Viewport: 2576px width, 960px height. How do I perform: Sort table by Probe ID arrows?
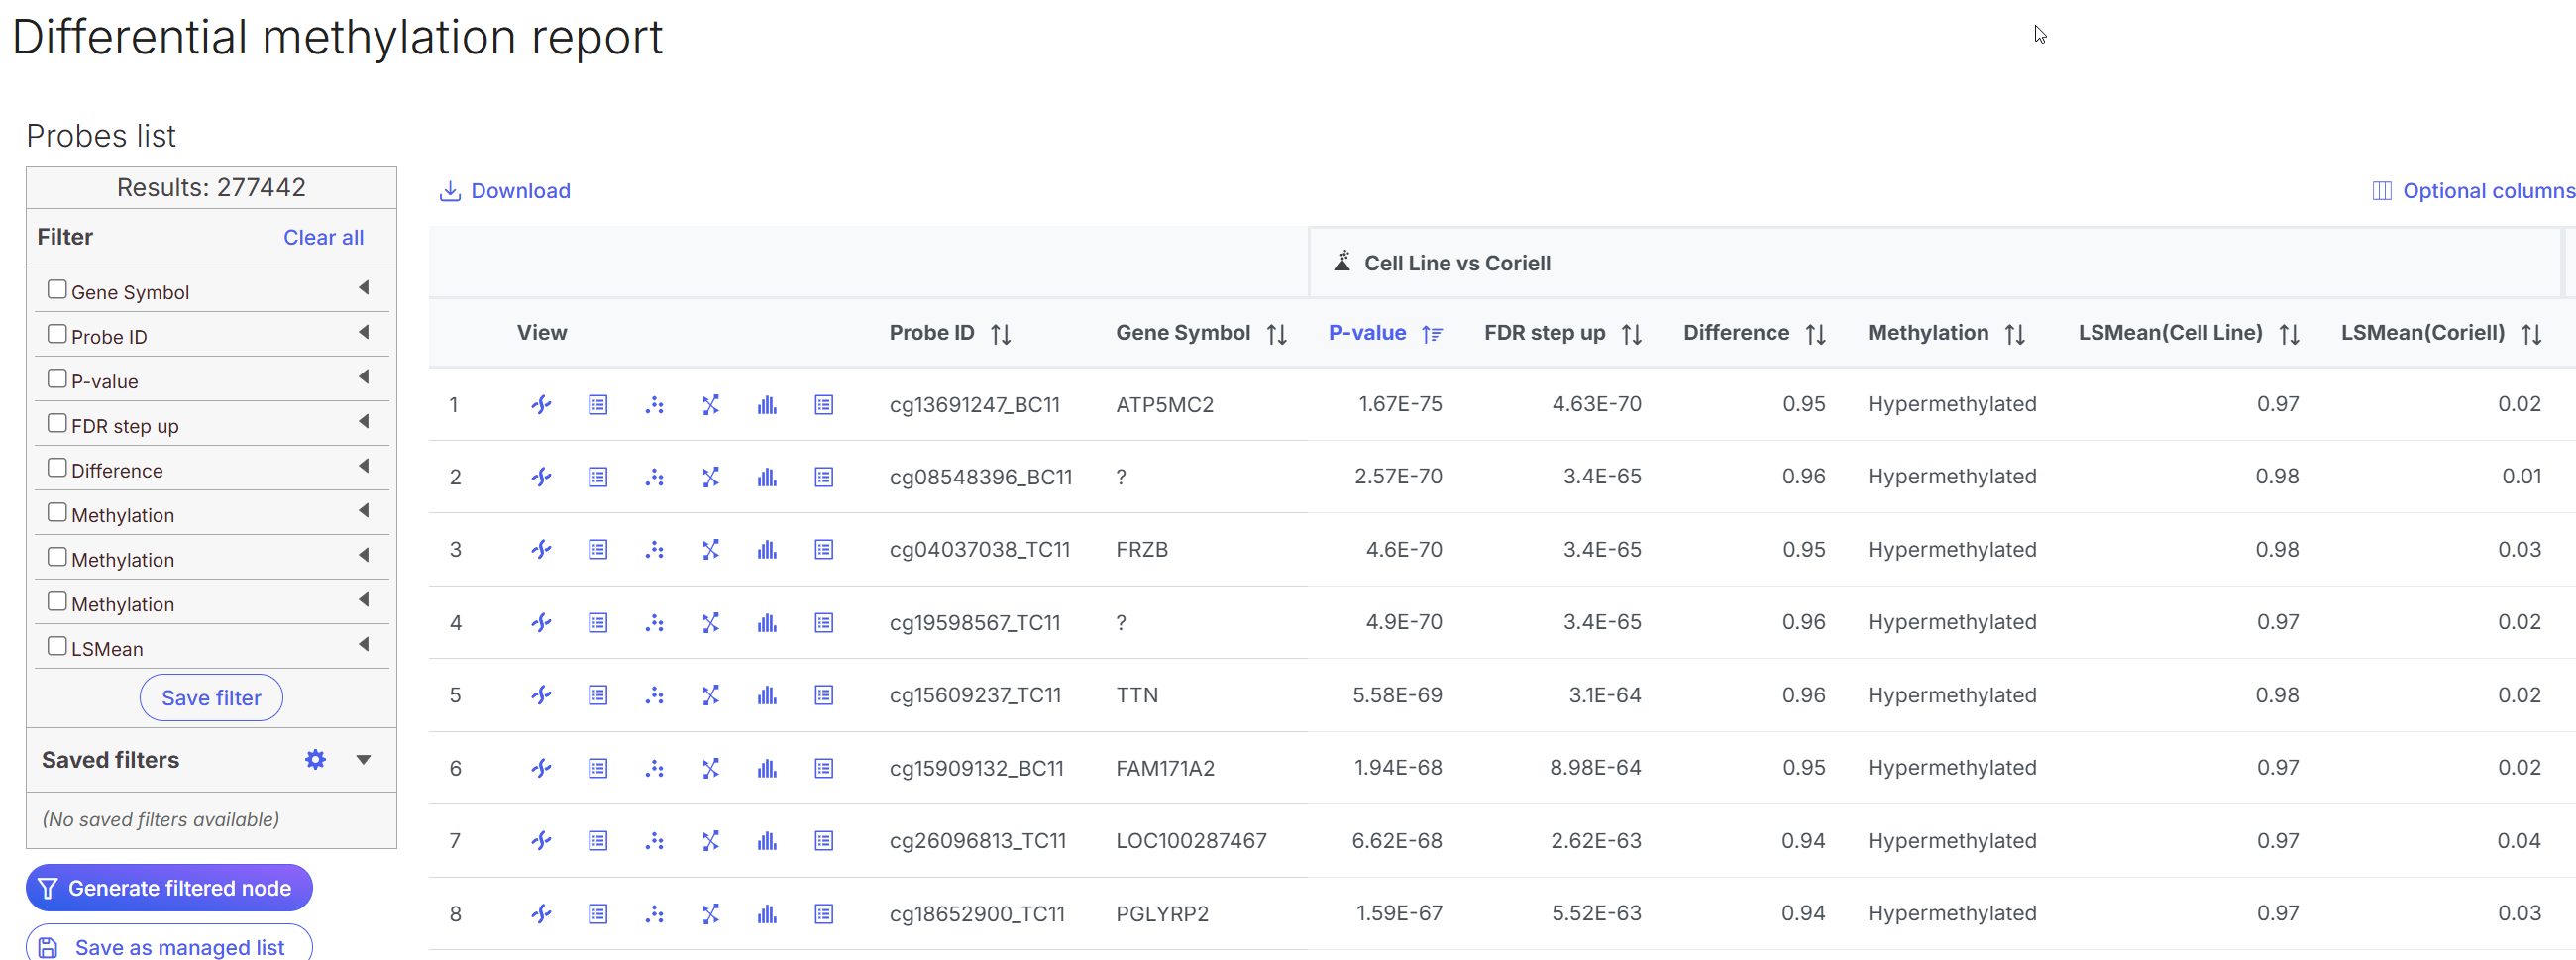click(x=1001, y=334)
